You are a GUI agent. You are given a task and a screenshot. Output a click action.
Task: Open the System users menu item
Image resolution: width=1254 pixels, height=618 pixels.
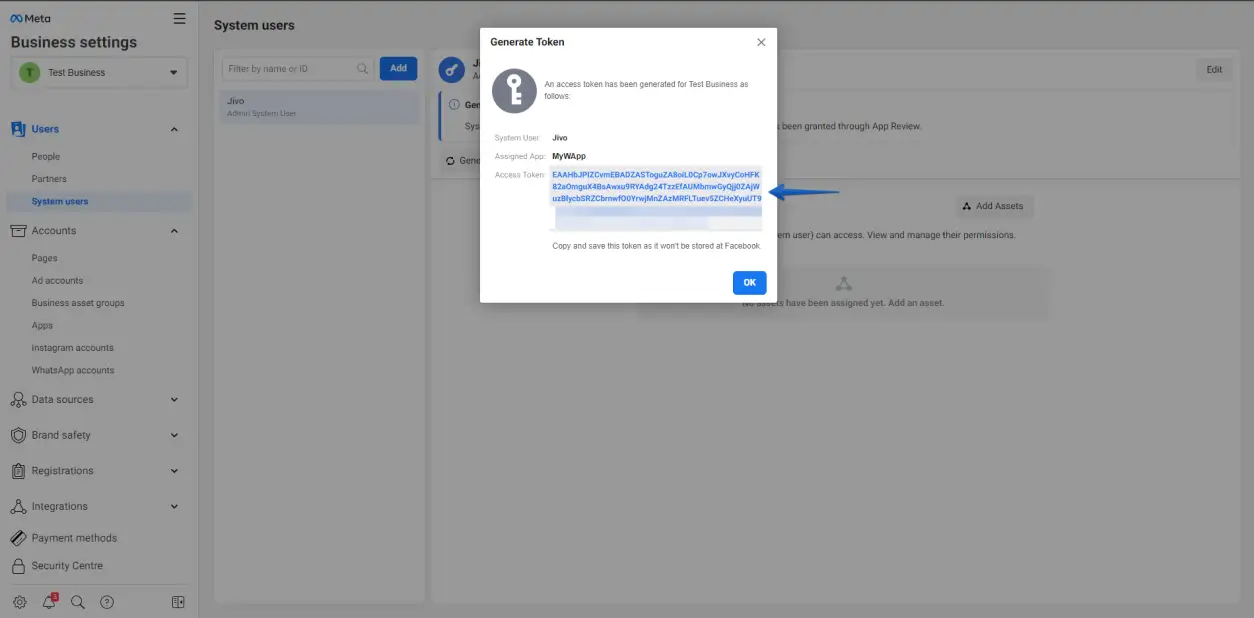click(x=60, y=202)
